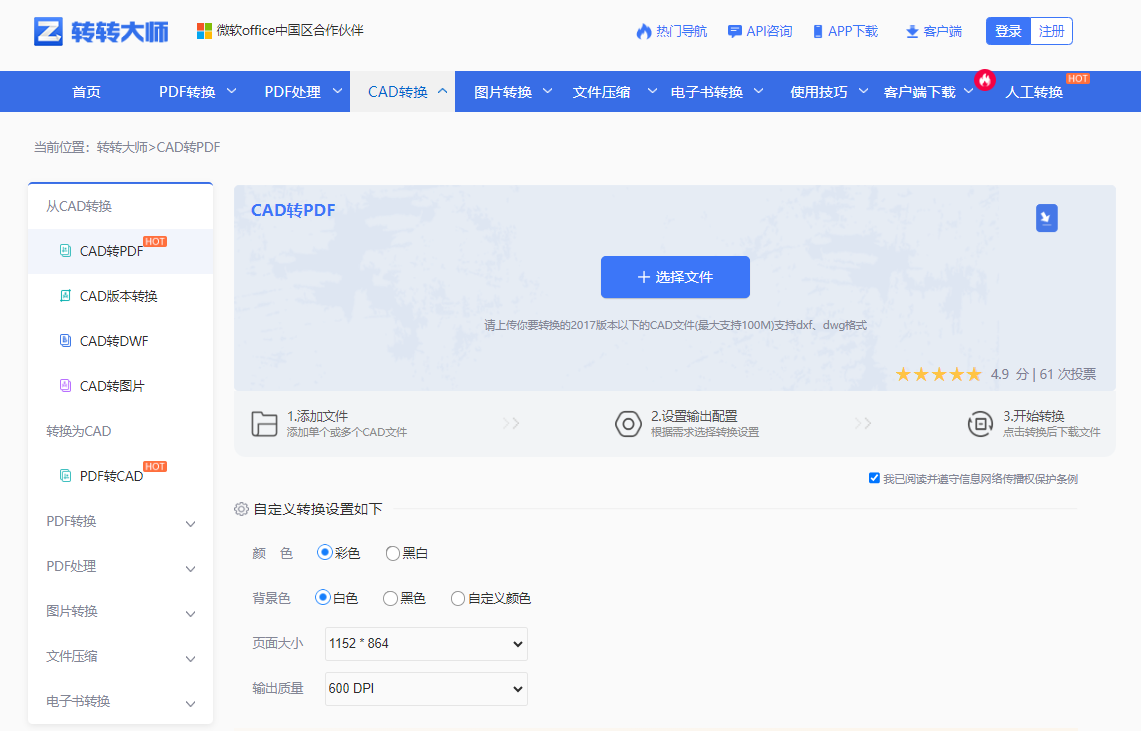Click the circular icon for 3.开始转换

(981, 423)
